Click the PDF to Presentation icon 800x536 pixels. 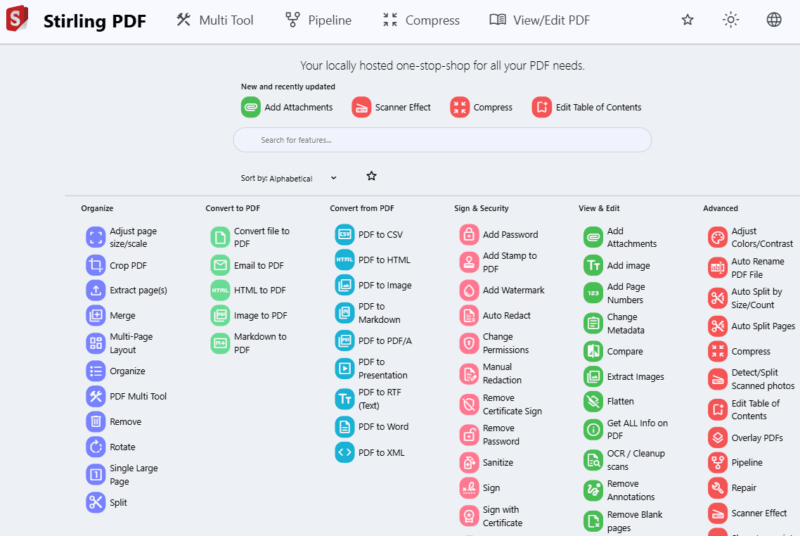coord(344,368)
